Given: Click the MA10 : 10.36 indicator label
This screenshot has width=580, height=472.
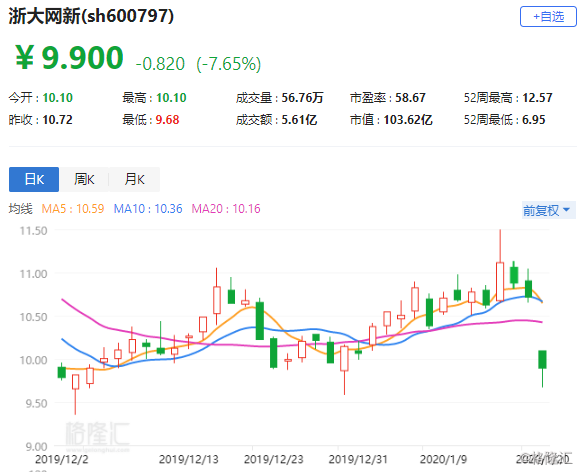Looking at the screenshot, I should pos(148,209).
